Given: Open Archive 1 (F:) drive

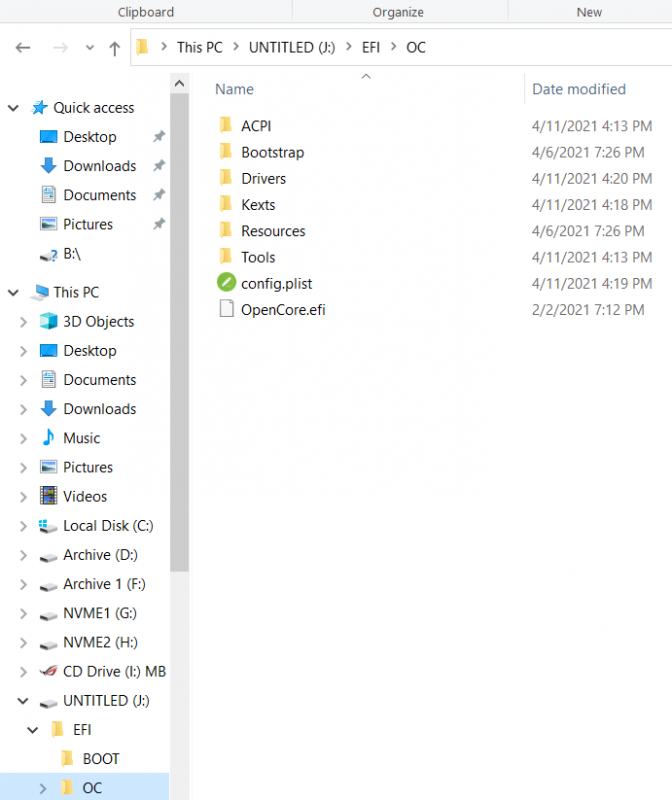Looking at the screenshot, I should pyautogui.click(x=104, y=584).
